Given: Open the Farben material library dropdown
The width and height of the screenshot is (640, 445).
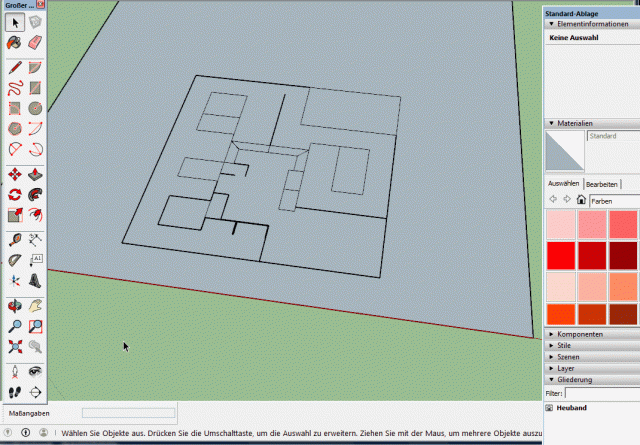Looking at the screenshot, I should tap(614, 201).
